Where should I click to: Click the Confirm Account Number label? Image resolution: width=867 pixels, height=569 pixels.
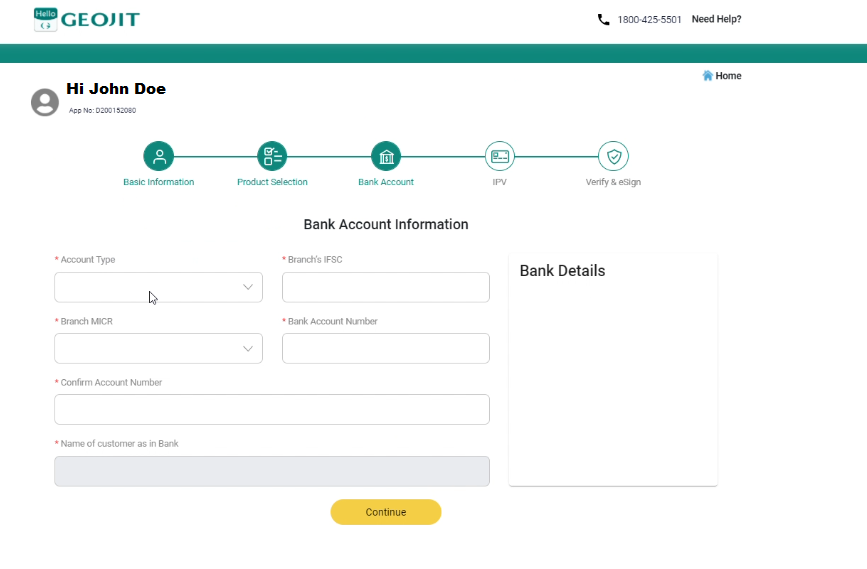[111, 383]
